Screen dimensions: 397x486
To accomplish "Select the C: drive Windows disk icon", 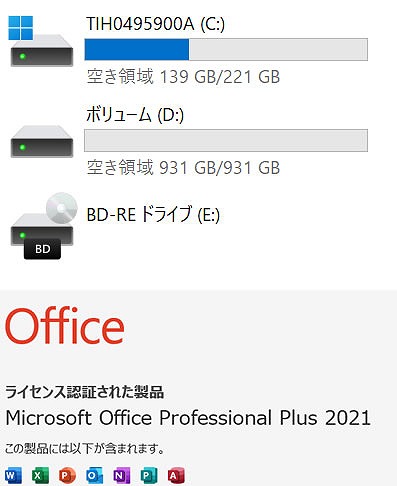I will coord(41,41).
